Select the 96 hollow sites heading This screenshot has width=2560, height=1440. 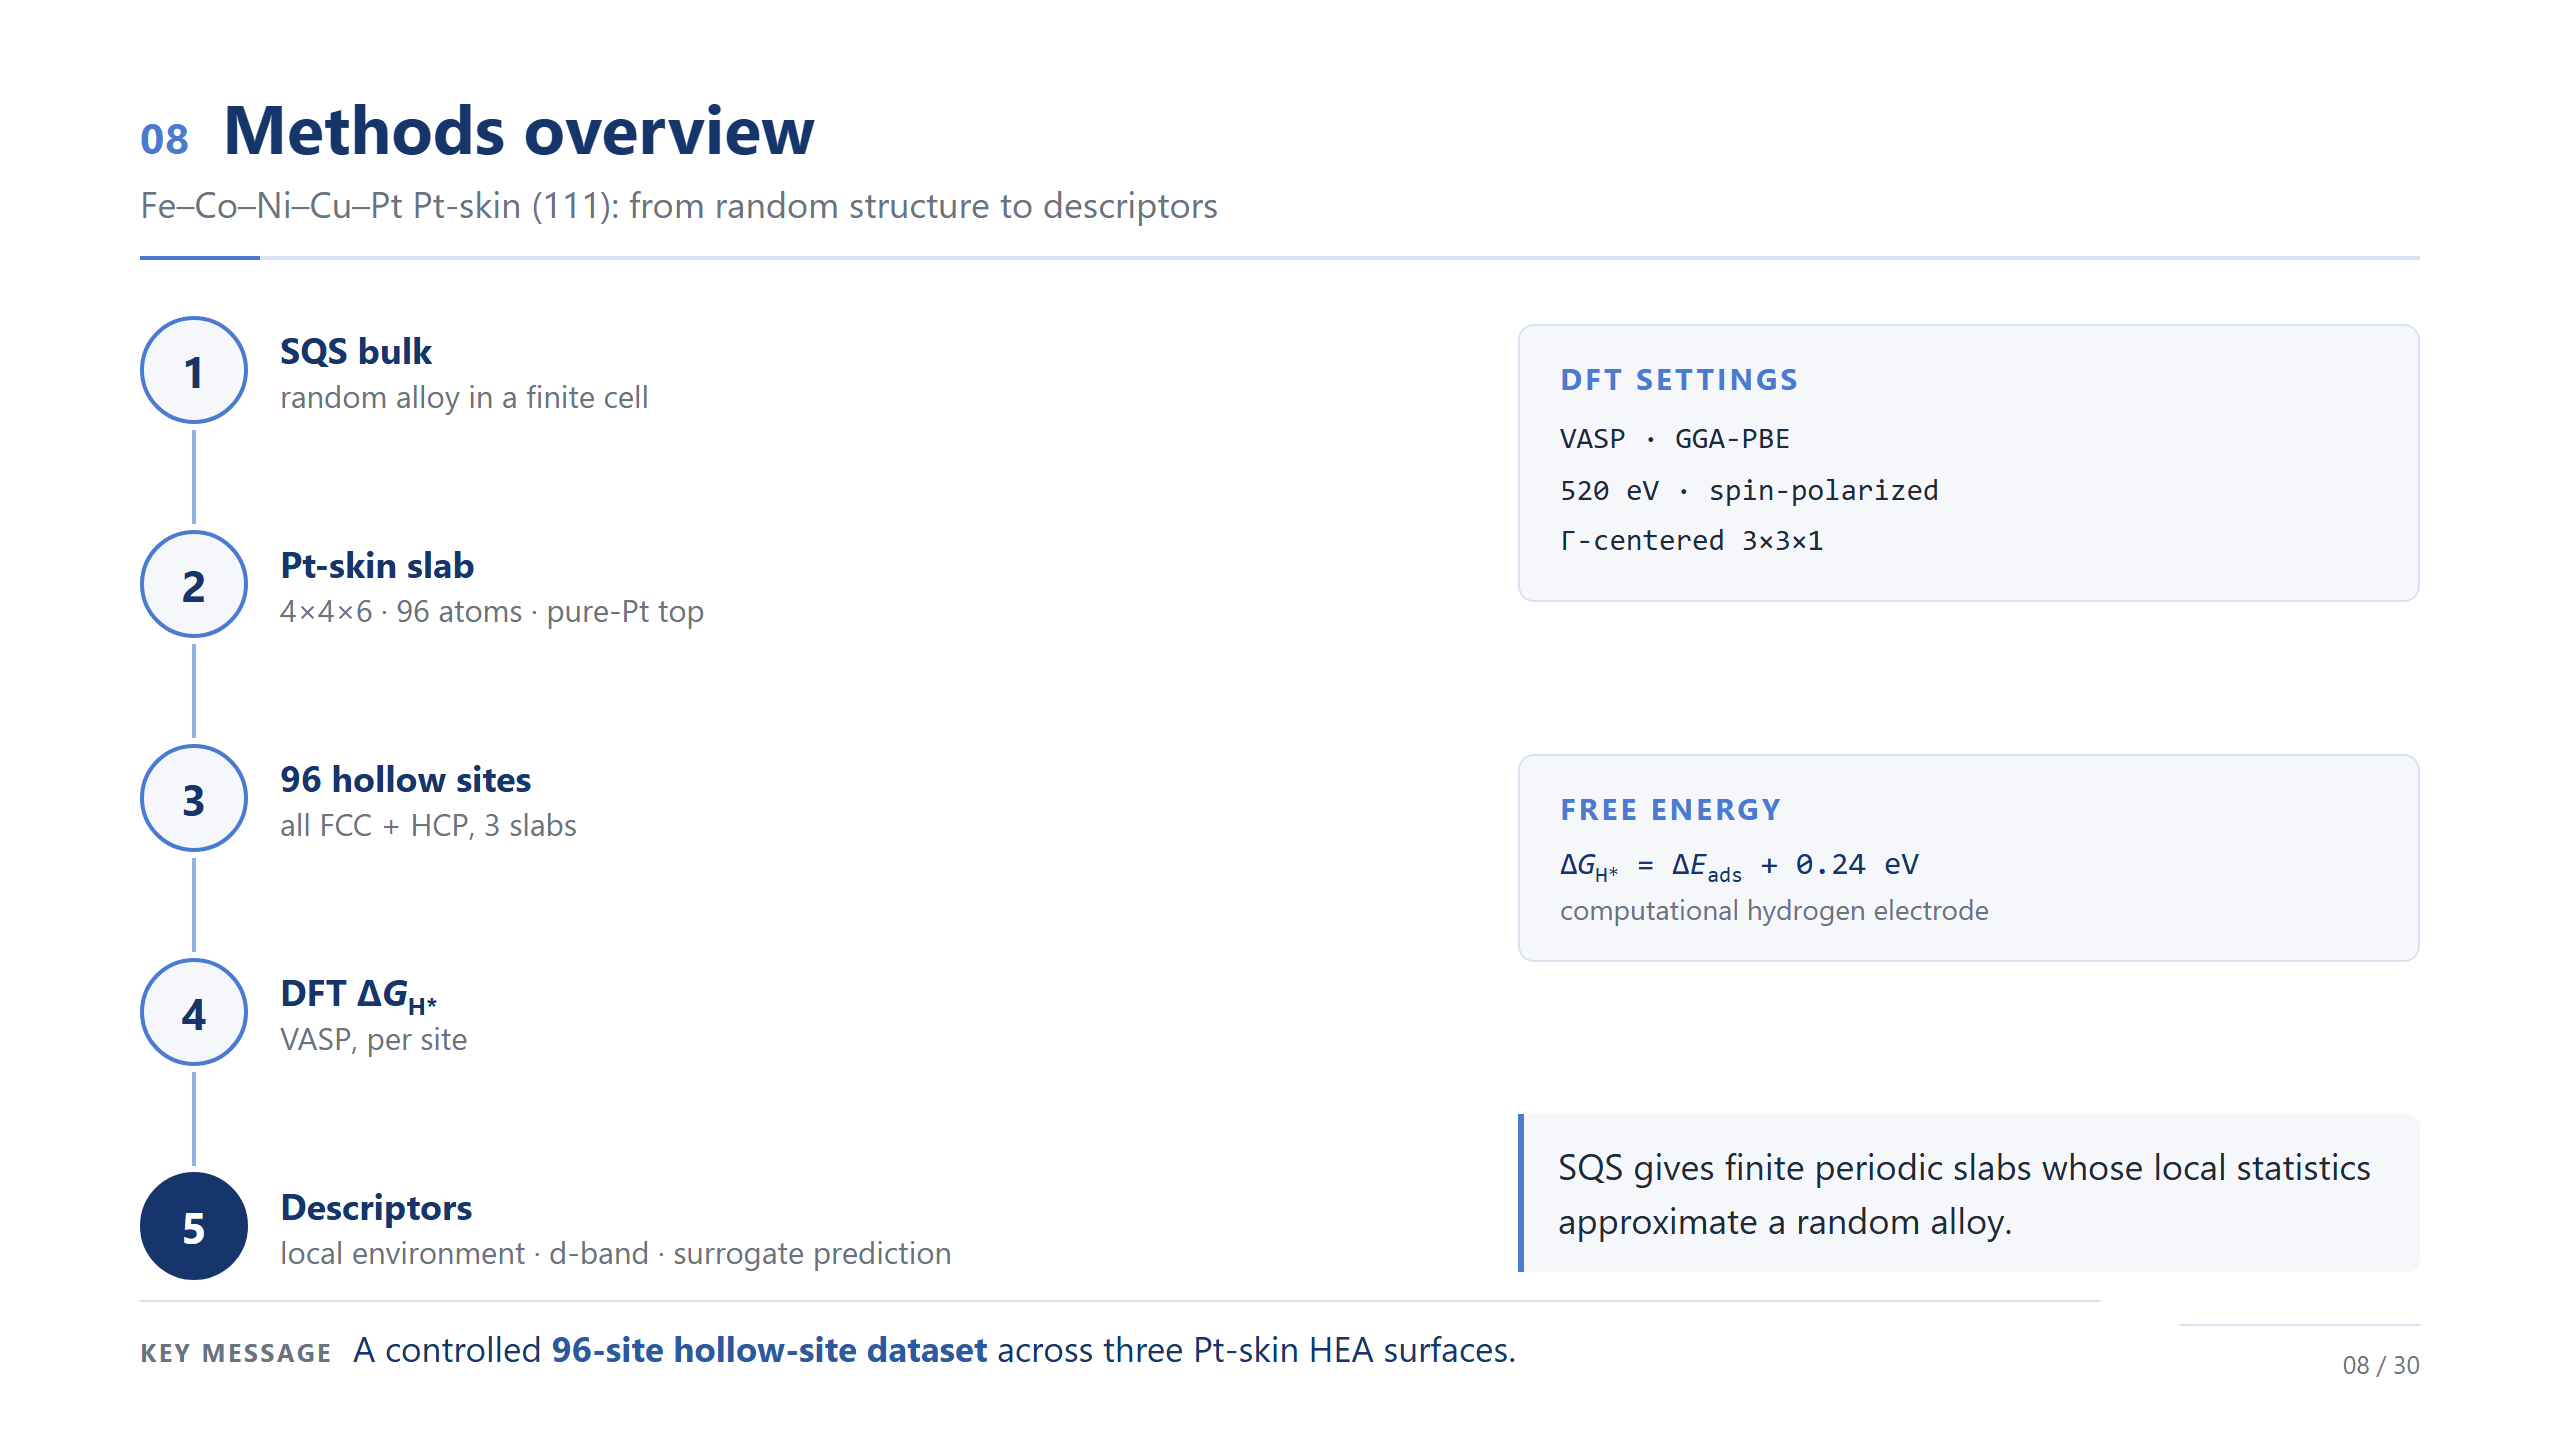coord(405,780)
